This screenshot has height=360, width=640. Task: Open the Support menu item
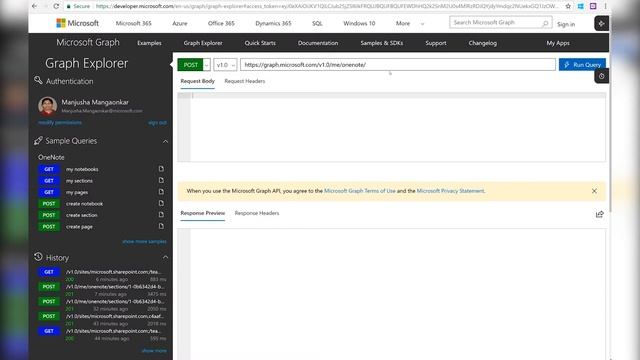[436, 43]
